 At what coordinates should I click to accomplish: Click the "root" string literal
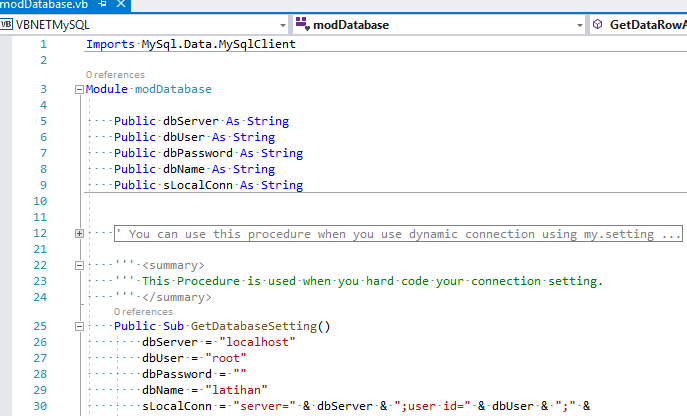point(226,358)
